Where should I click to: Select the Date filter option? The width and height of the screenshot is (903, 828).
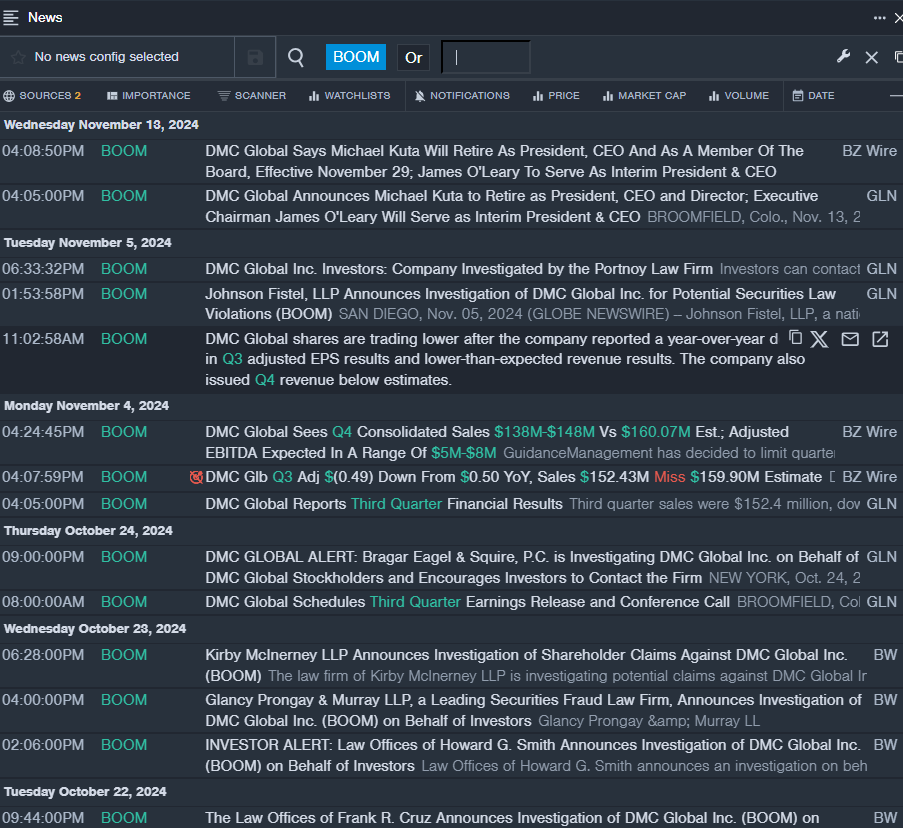813,96
